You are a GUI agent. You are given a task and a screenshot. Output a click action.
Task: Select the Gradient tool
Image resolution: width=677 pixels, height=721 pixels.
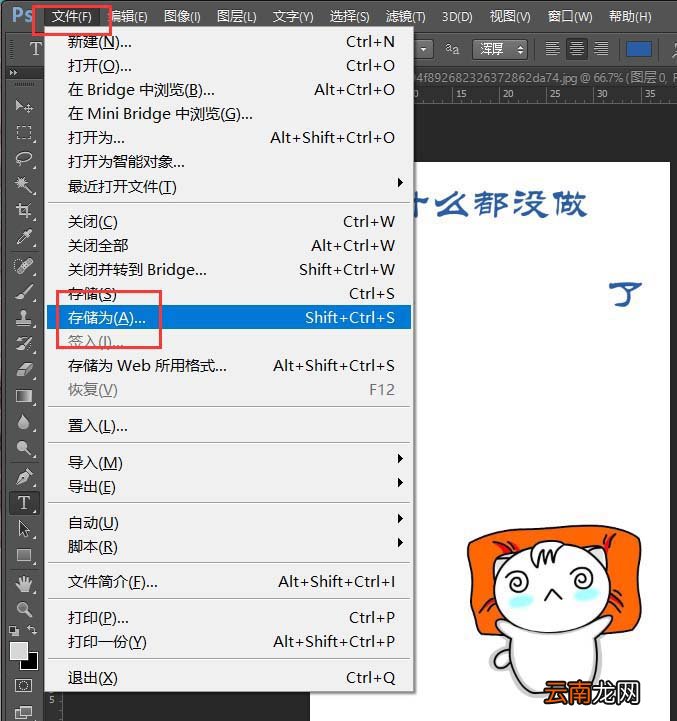tap(23, 396)
